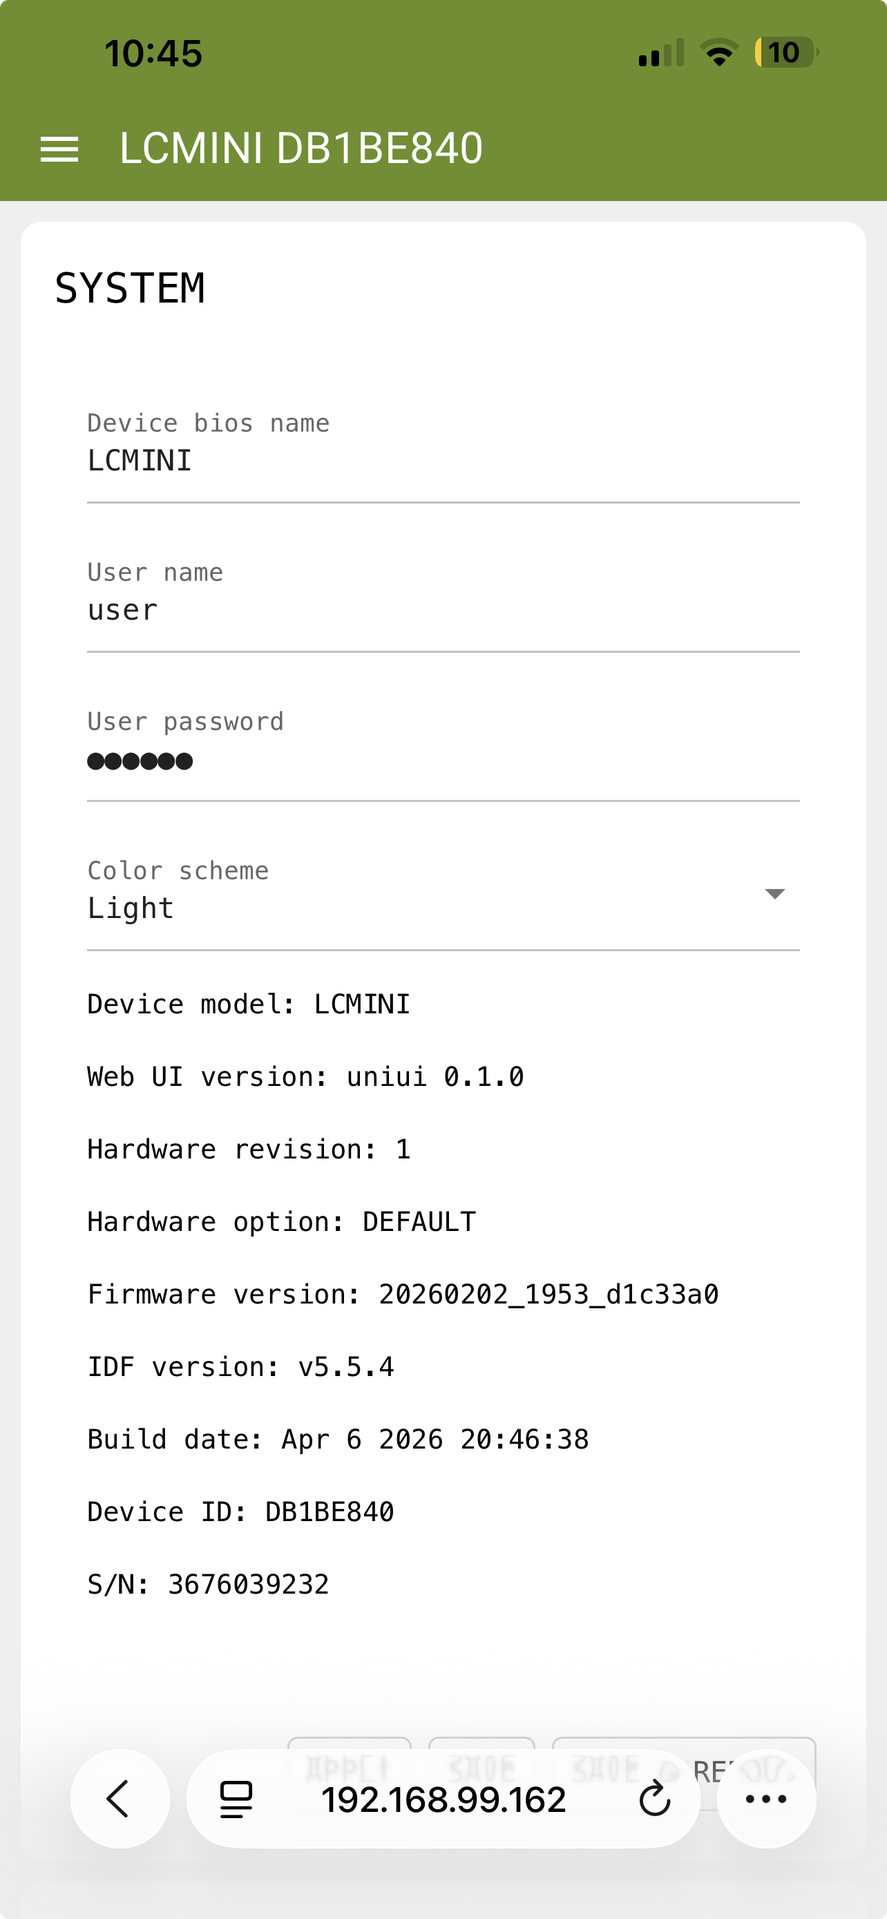887x1919 pixels.
Task: Tap the status bar clock 10:45
Action: click(153, 53)
